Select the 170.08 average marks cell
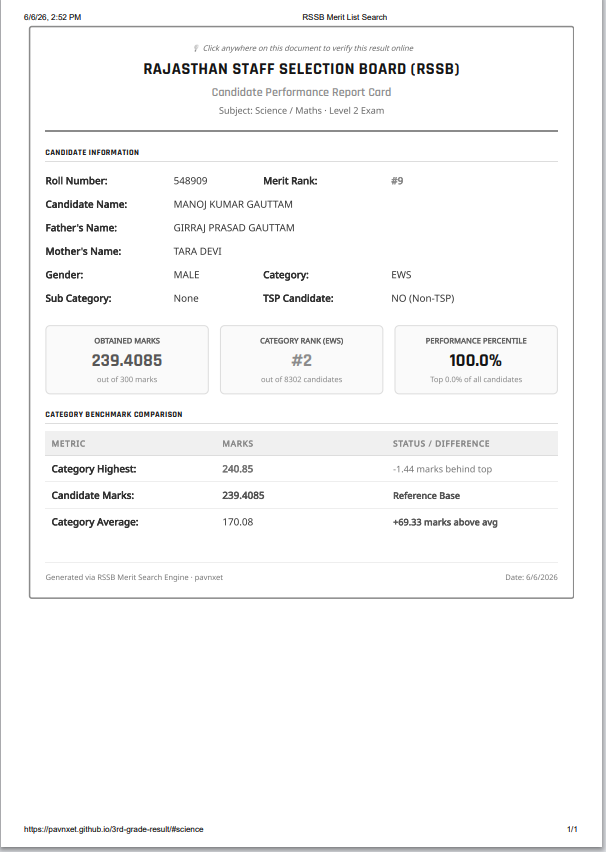 (x=238, y=522)
